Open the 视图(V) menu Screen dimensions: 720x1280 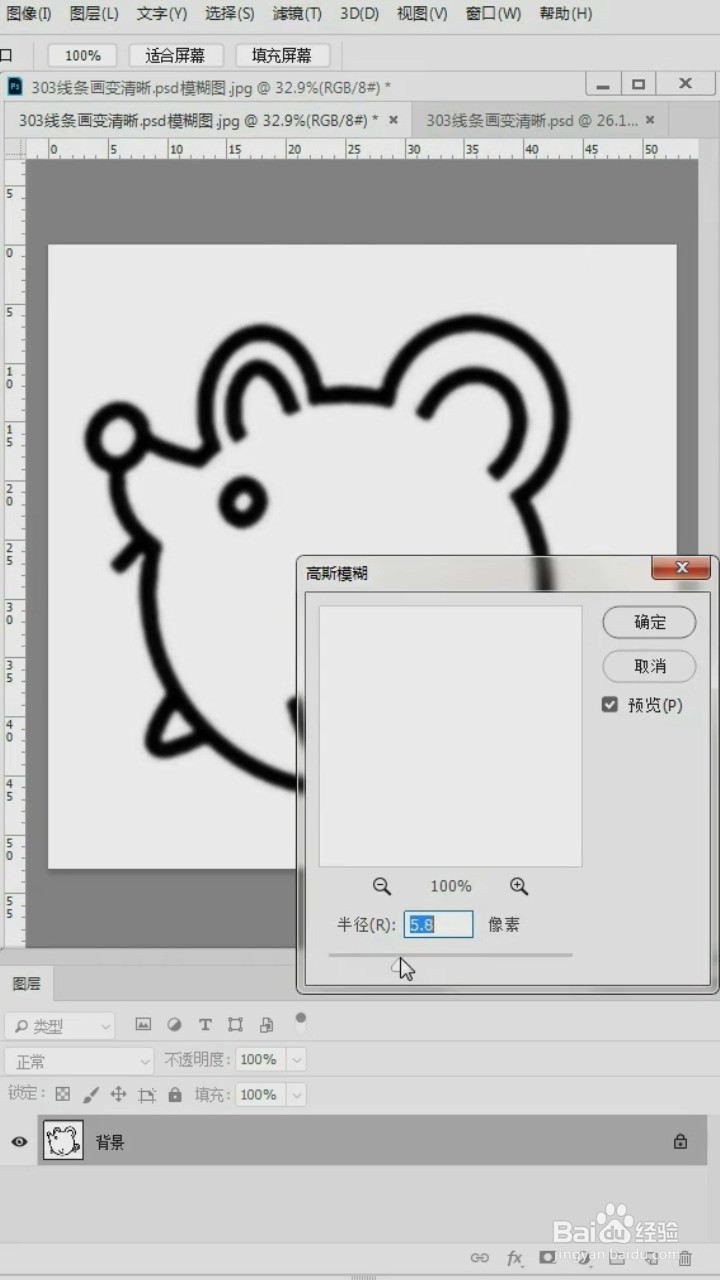click(x=422, y=14)
